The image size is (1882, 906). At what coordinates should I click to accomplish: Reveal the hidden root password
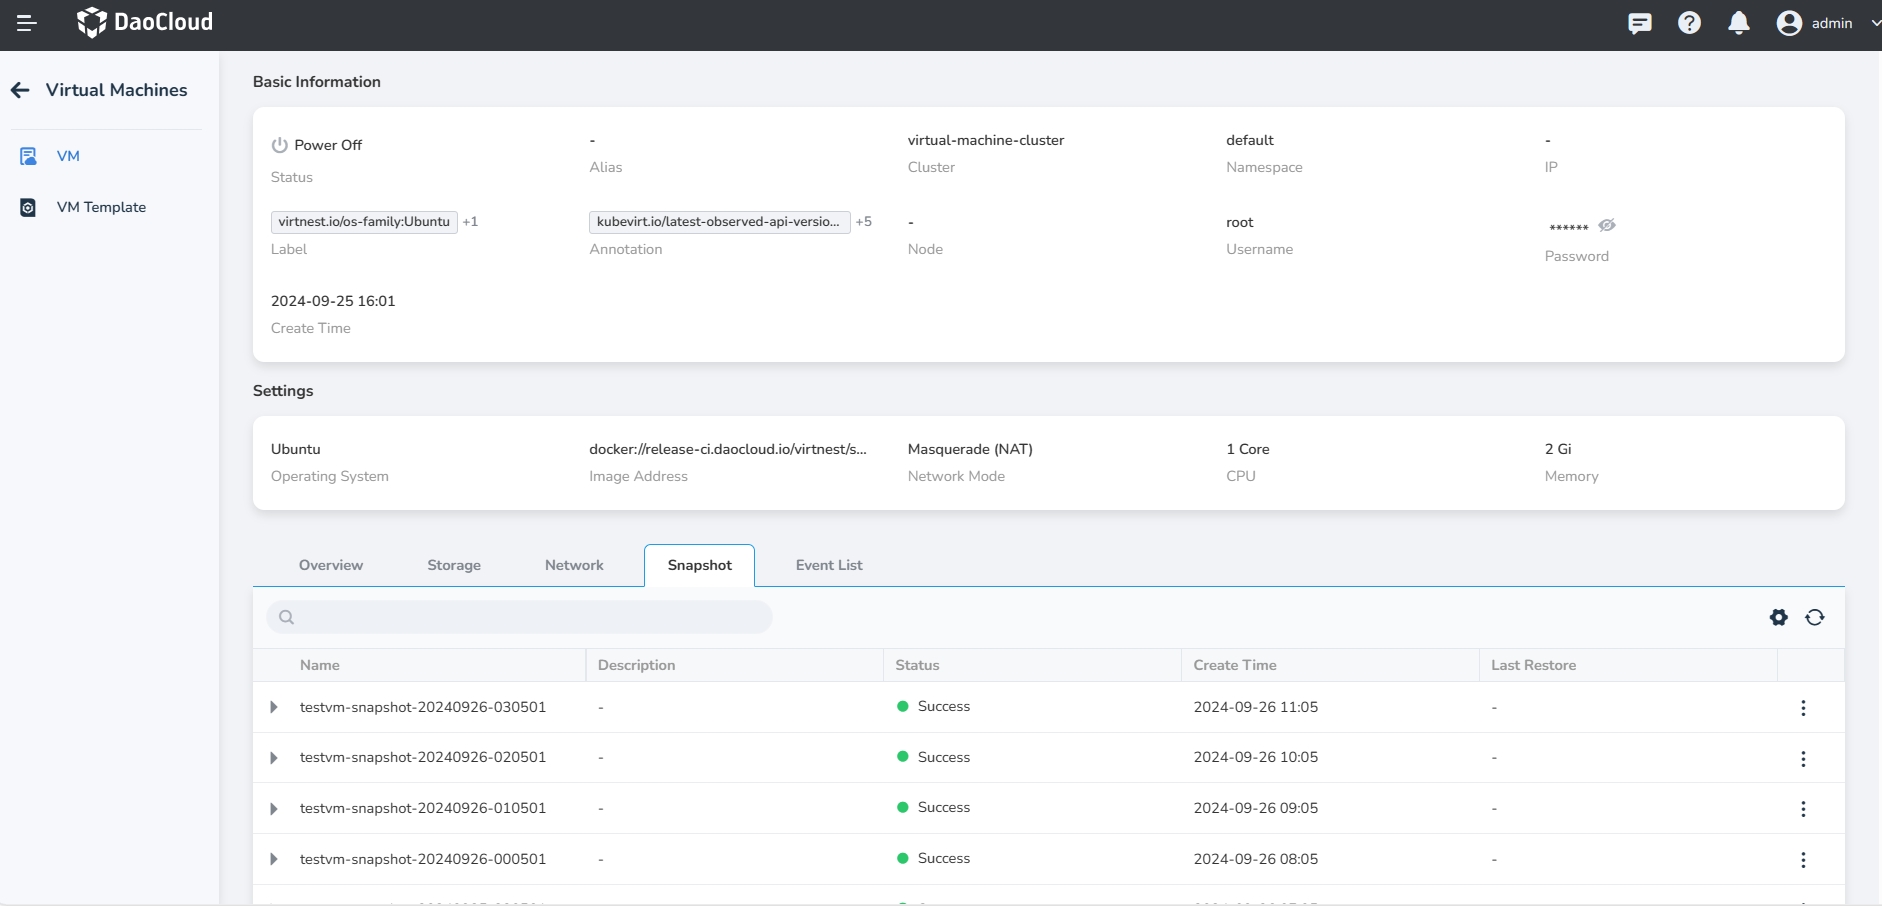click(1607, 225)
